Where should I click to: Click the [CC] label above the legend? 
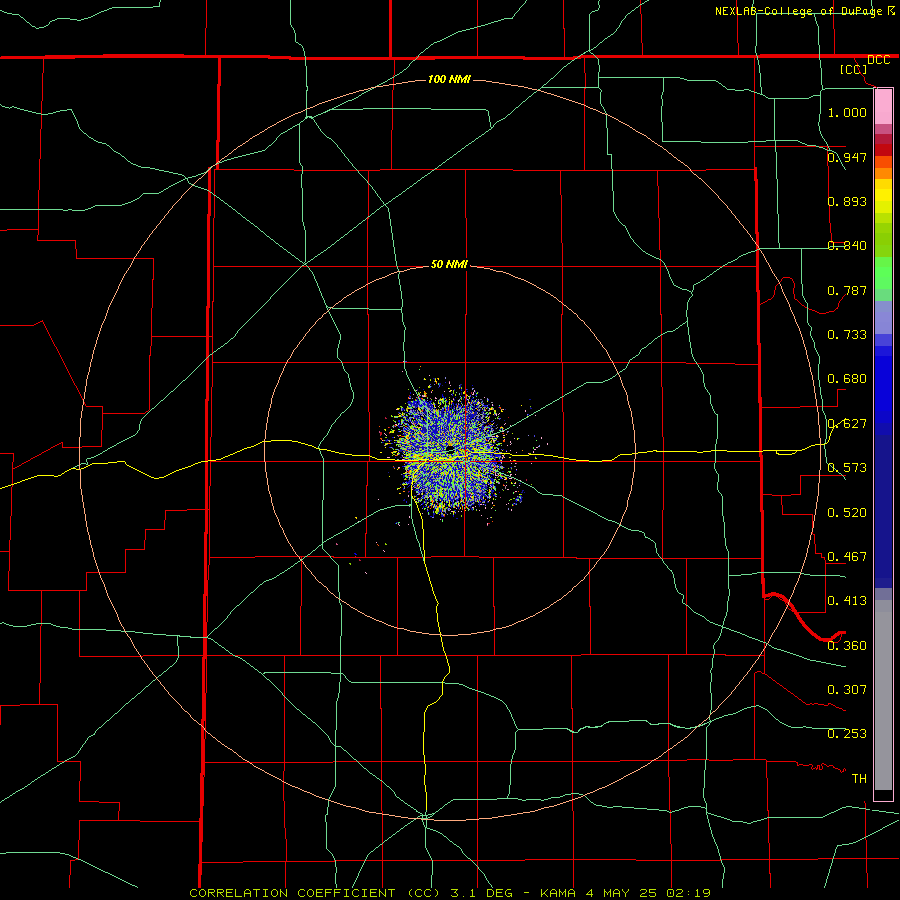click(854, 69)
